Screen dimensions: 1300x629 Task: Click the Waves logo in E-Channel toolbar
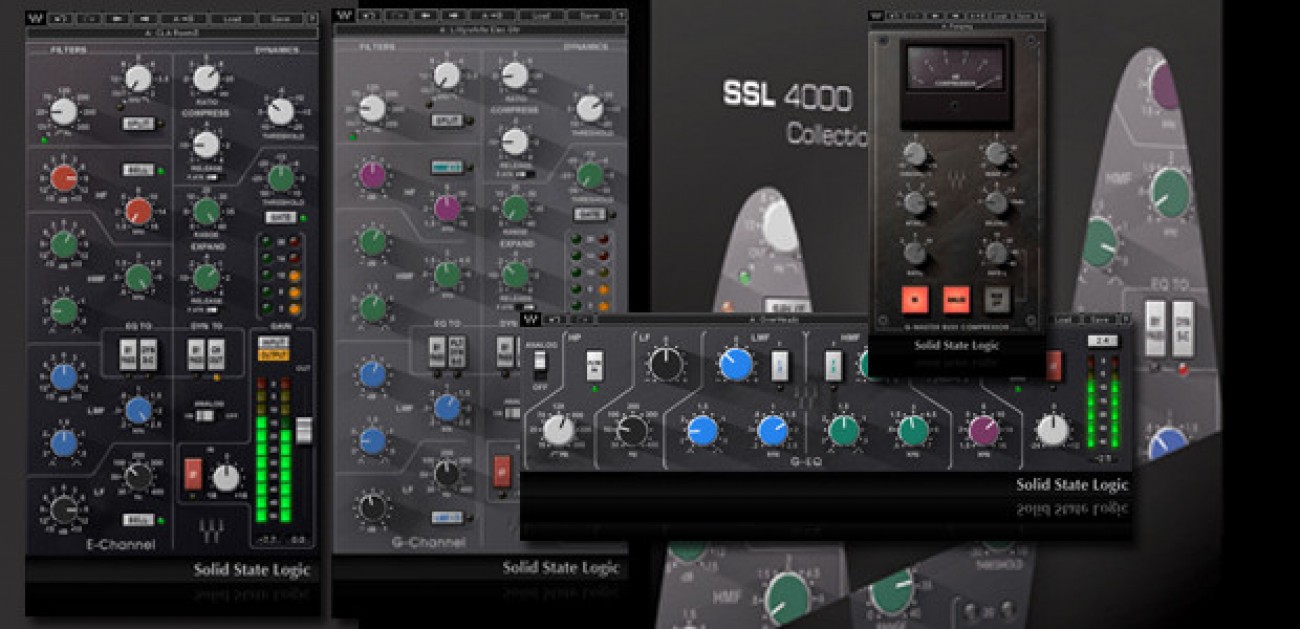(x=35, y=17)
